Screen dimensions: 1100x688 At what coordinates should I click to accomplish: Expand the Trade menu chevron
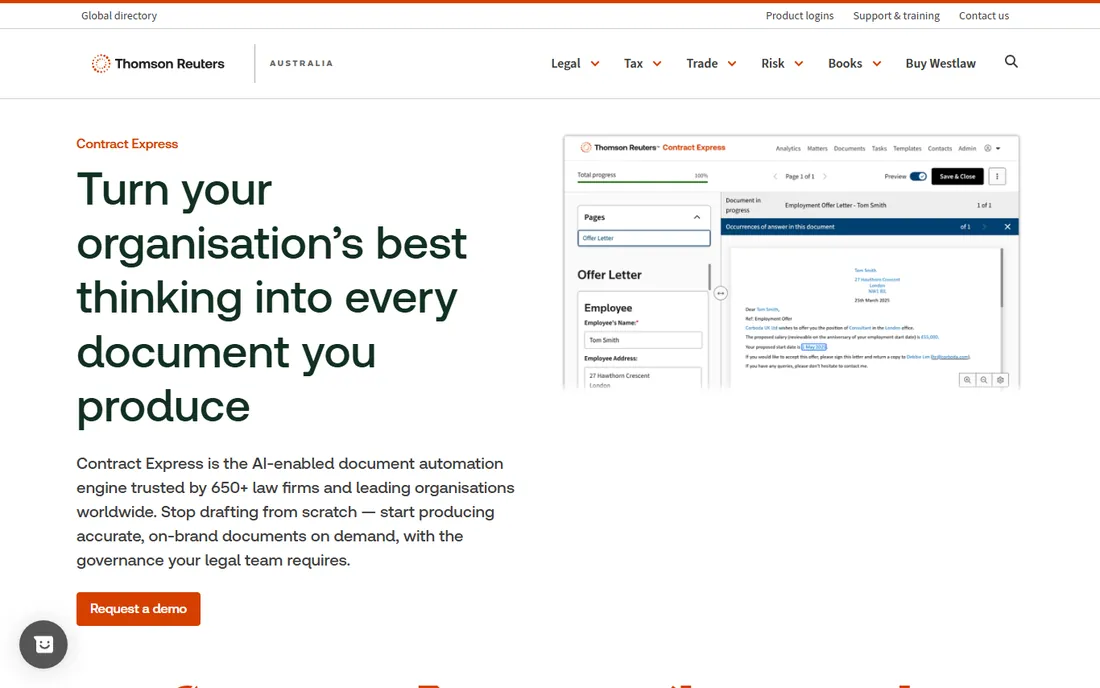[x=732, y=64]
